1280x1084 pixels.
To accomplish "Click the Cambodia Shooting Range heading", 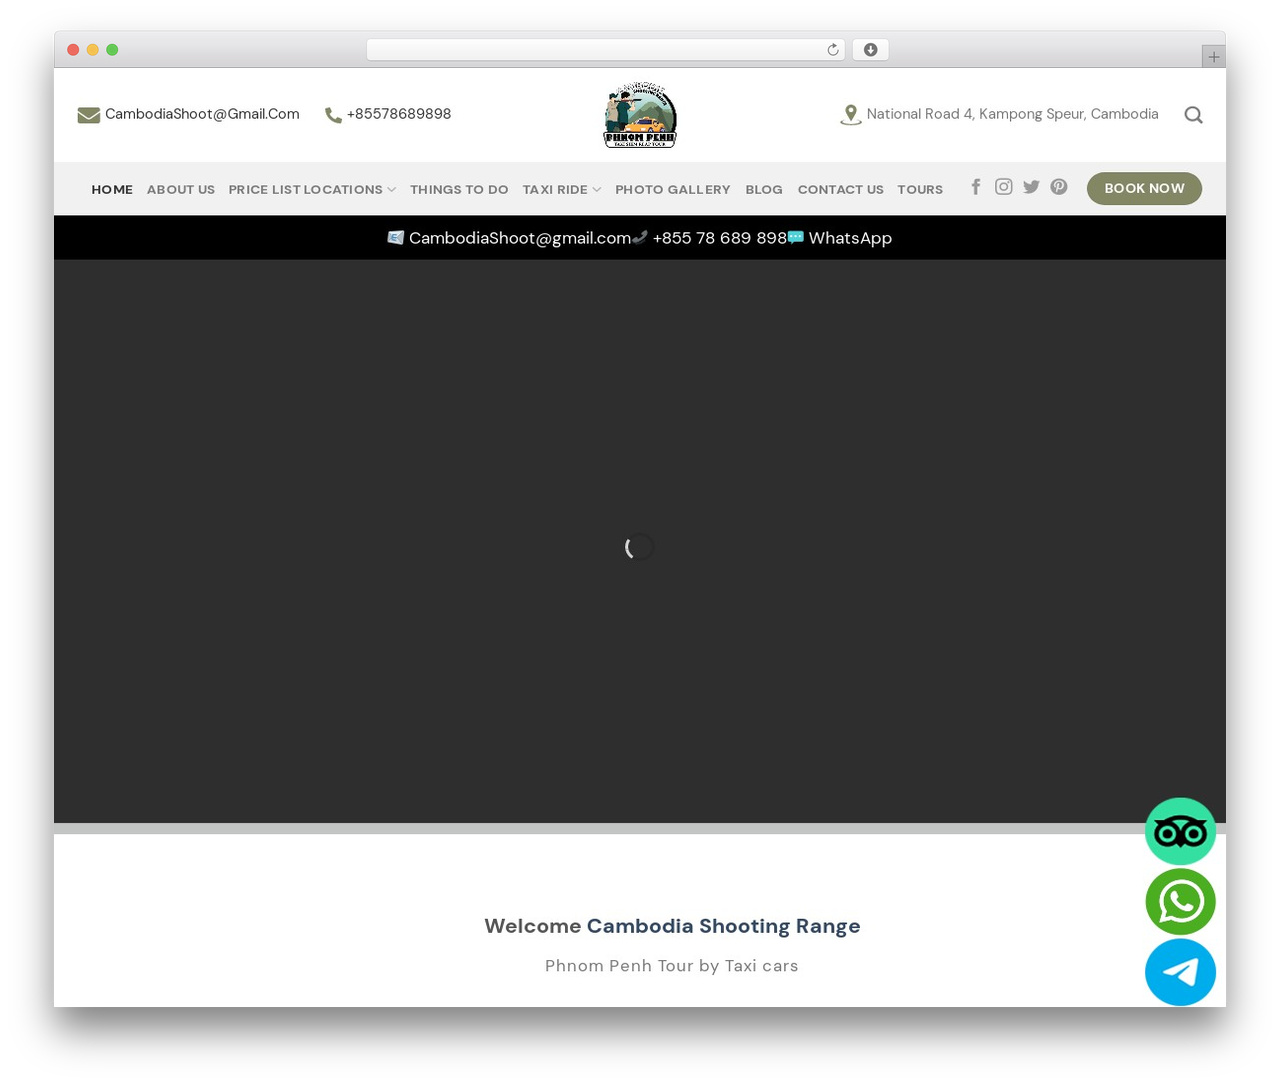I will (723, 926).
